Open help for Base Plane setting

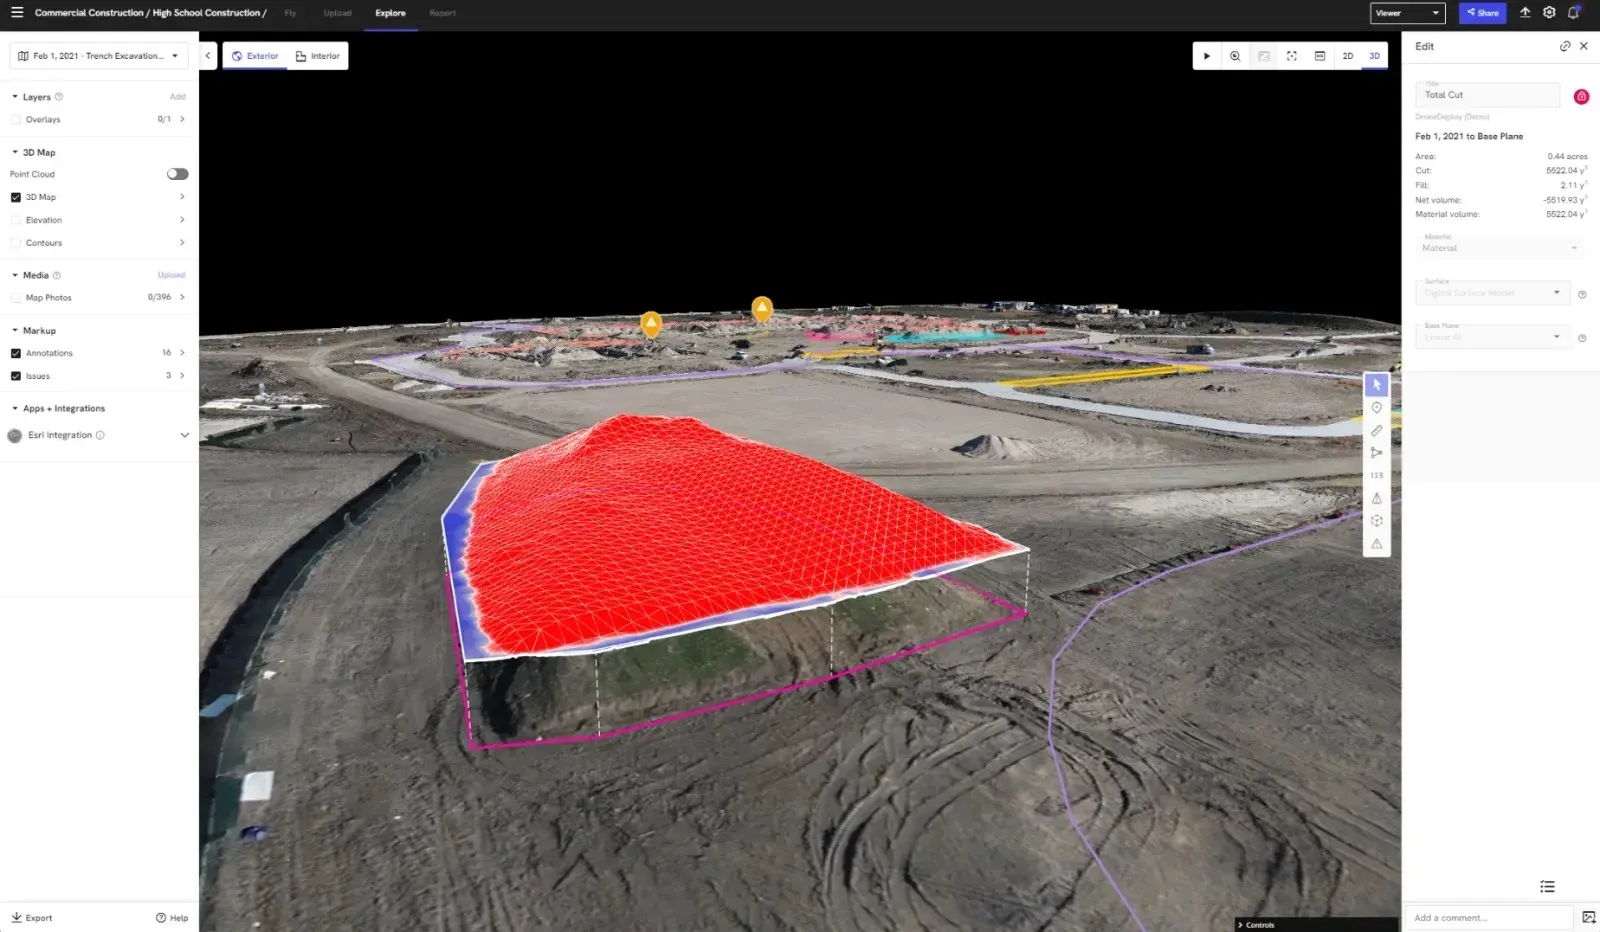[1582, 338]
